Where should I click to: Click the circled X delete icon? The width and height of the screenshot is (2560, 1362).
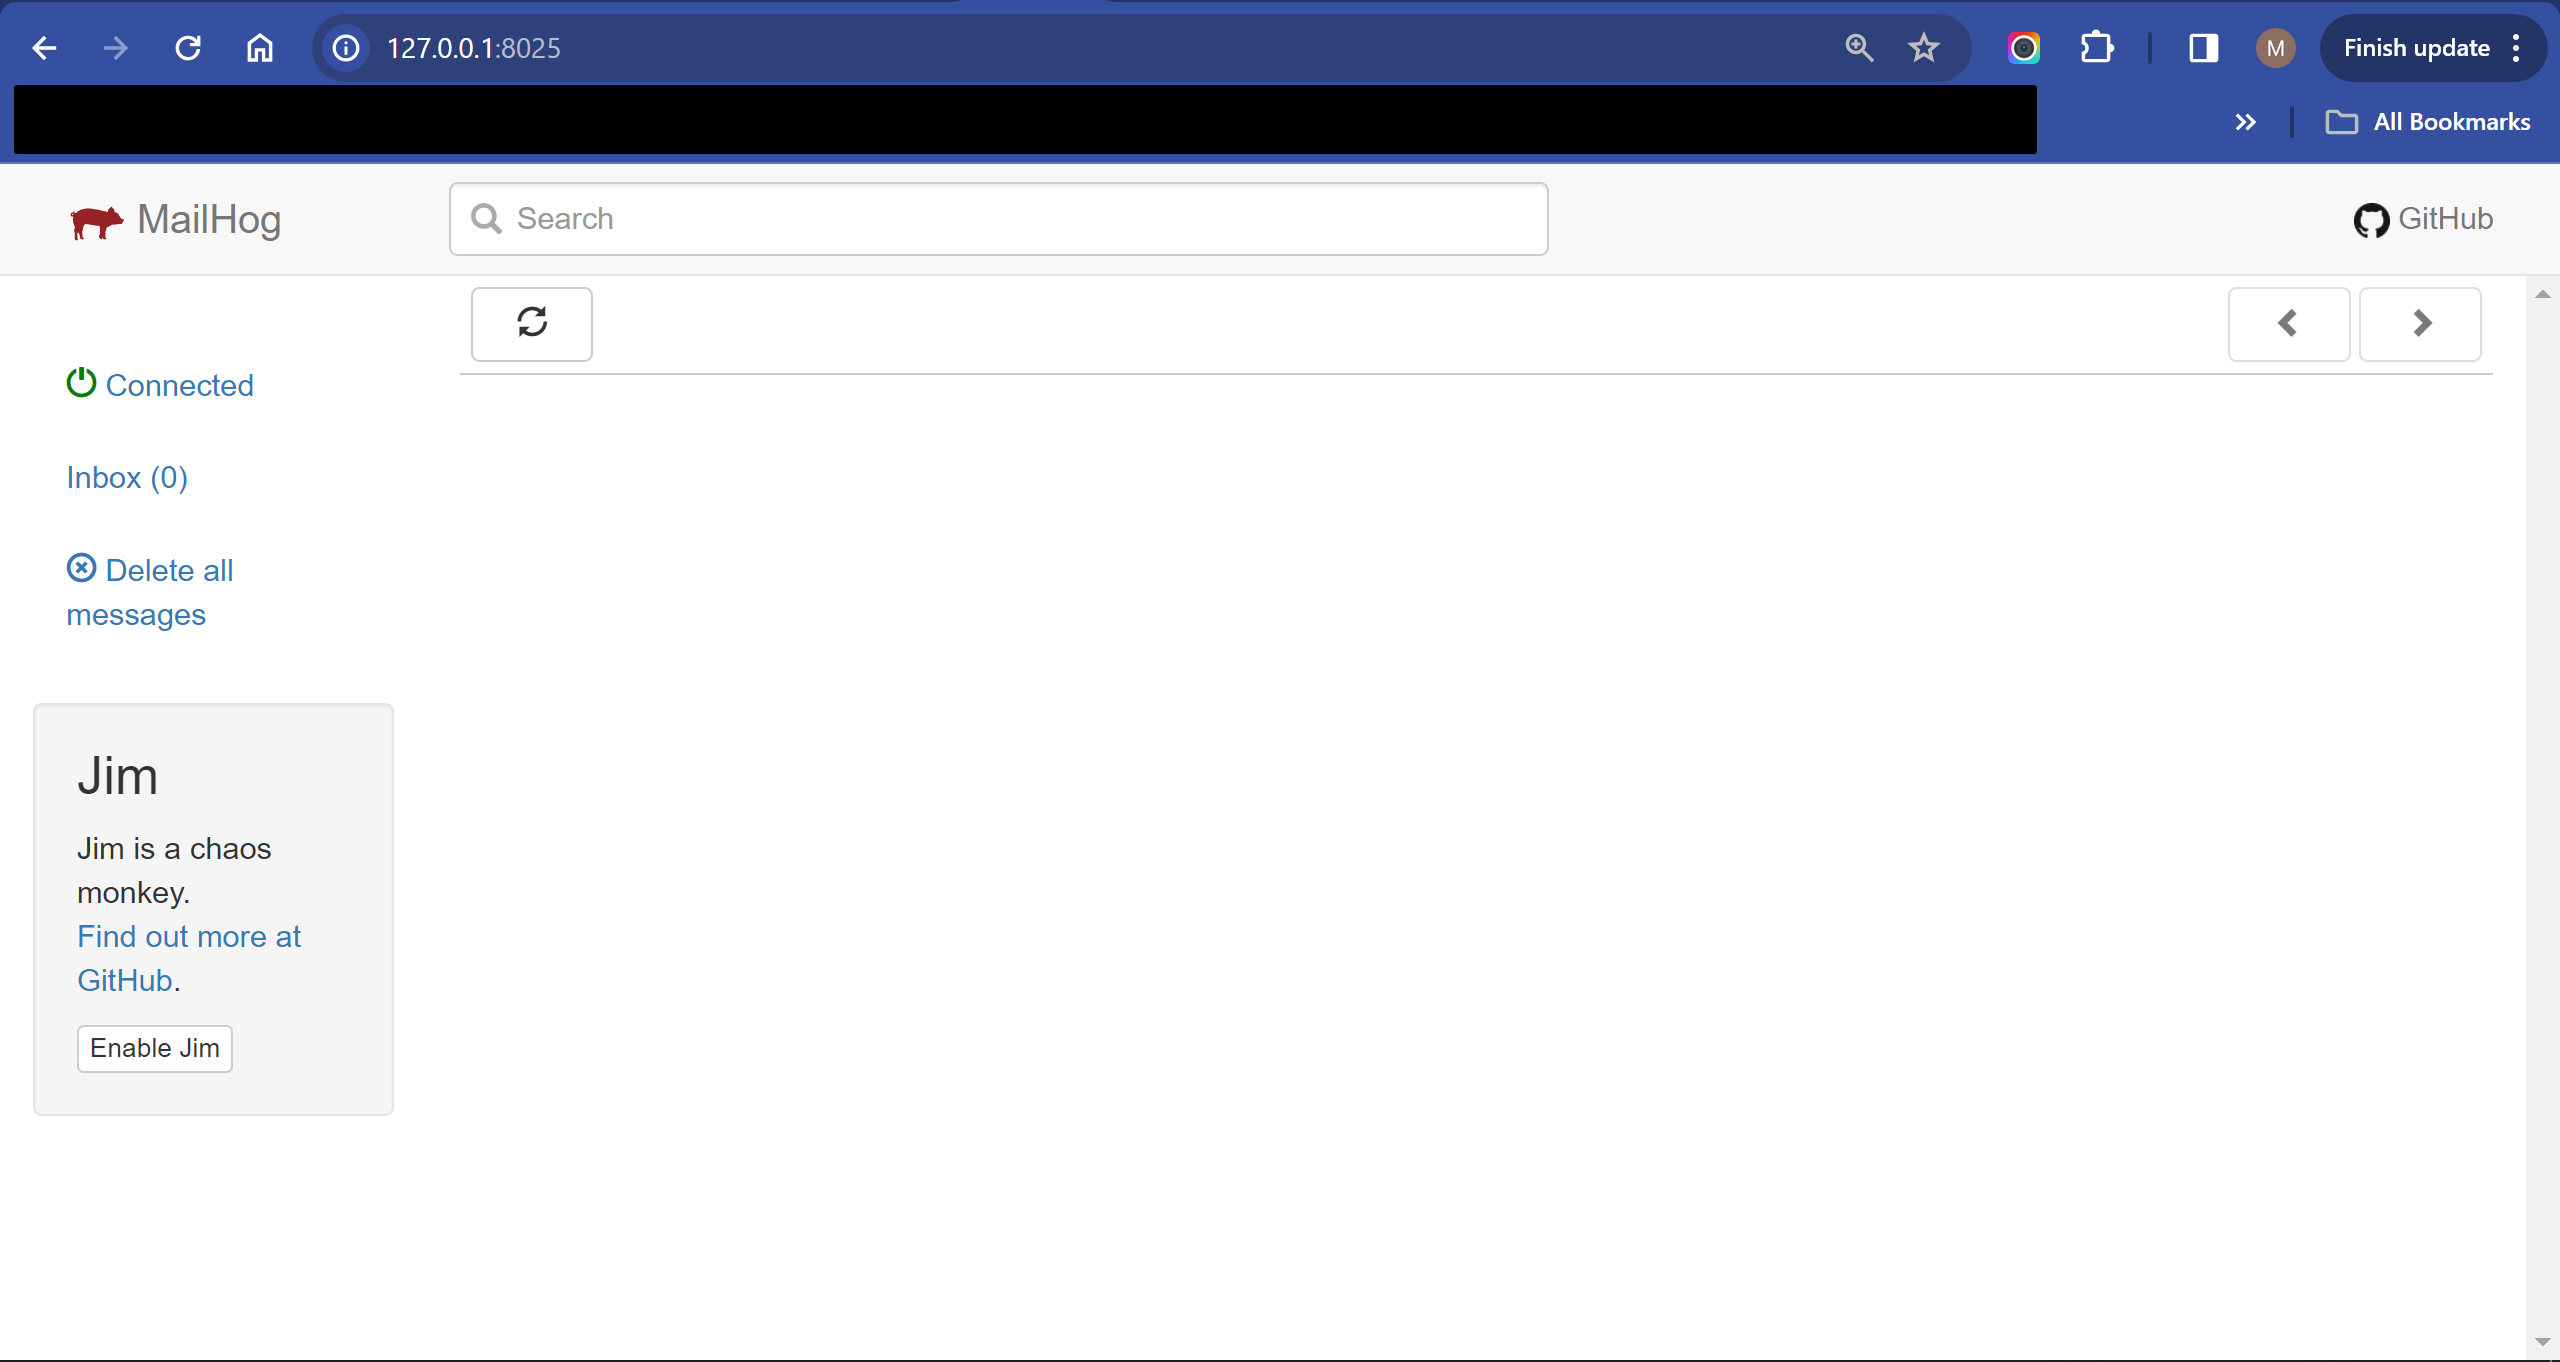pos(81,568)
